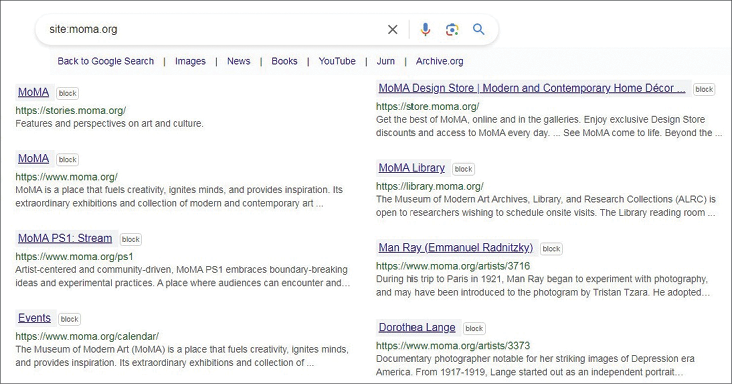Viewport: 732px width, 384px height.
Task: Click the https://www.moma.org/artists/3716 URL text
Action: pyautogui.click(x=453, y=266)
